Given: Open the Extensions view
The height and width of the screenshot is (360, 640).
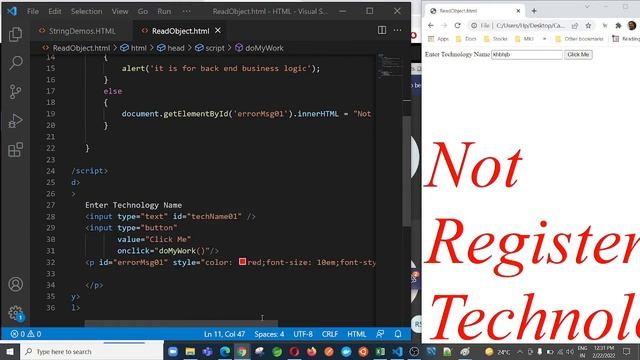Looking at the screenshot, I should (16, 150).
